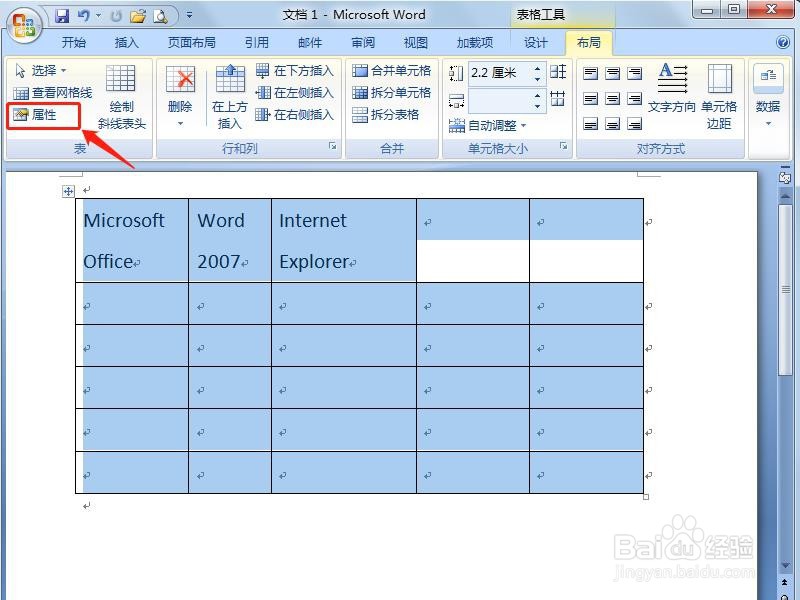Switch to the 开始 tab
The width and height of the screenshot is (800, 600).
click(x=73, y=42)
